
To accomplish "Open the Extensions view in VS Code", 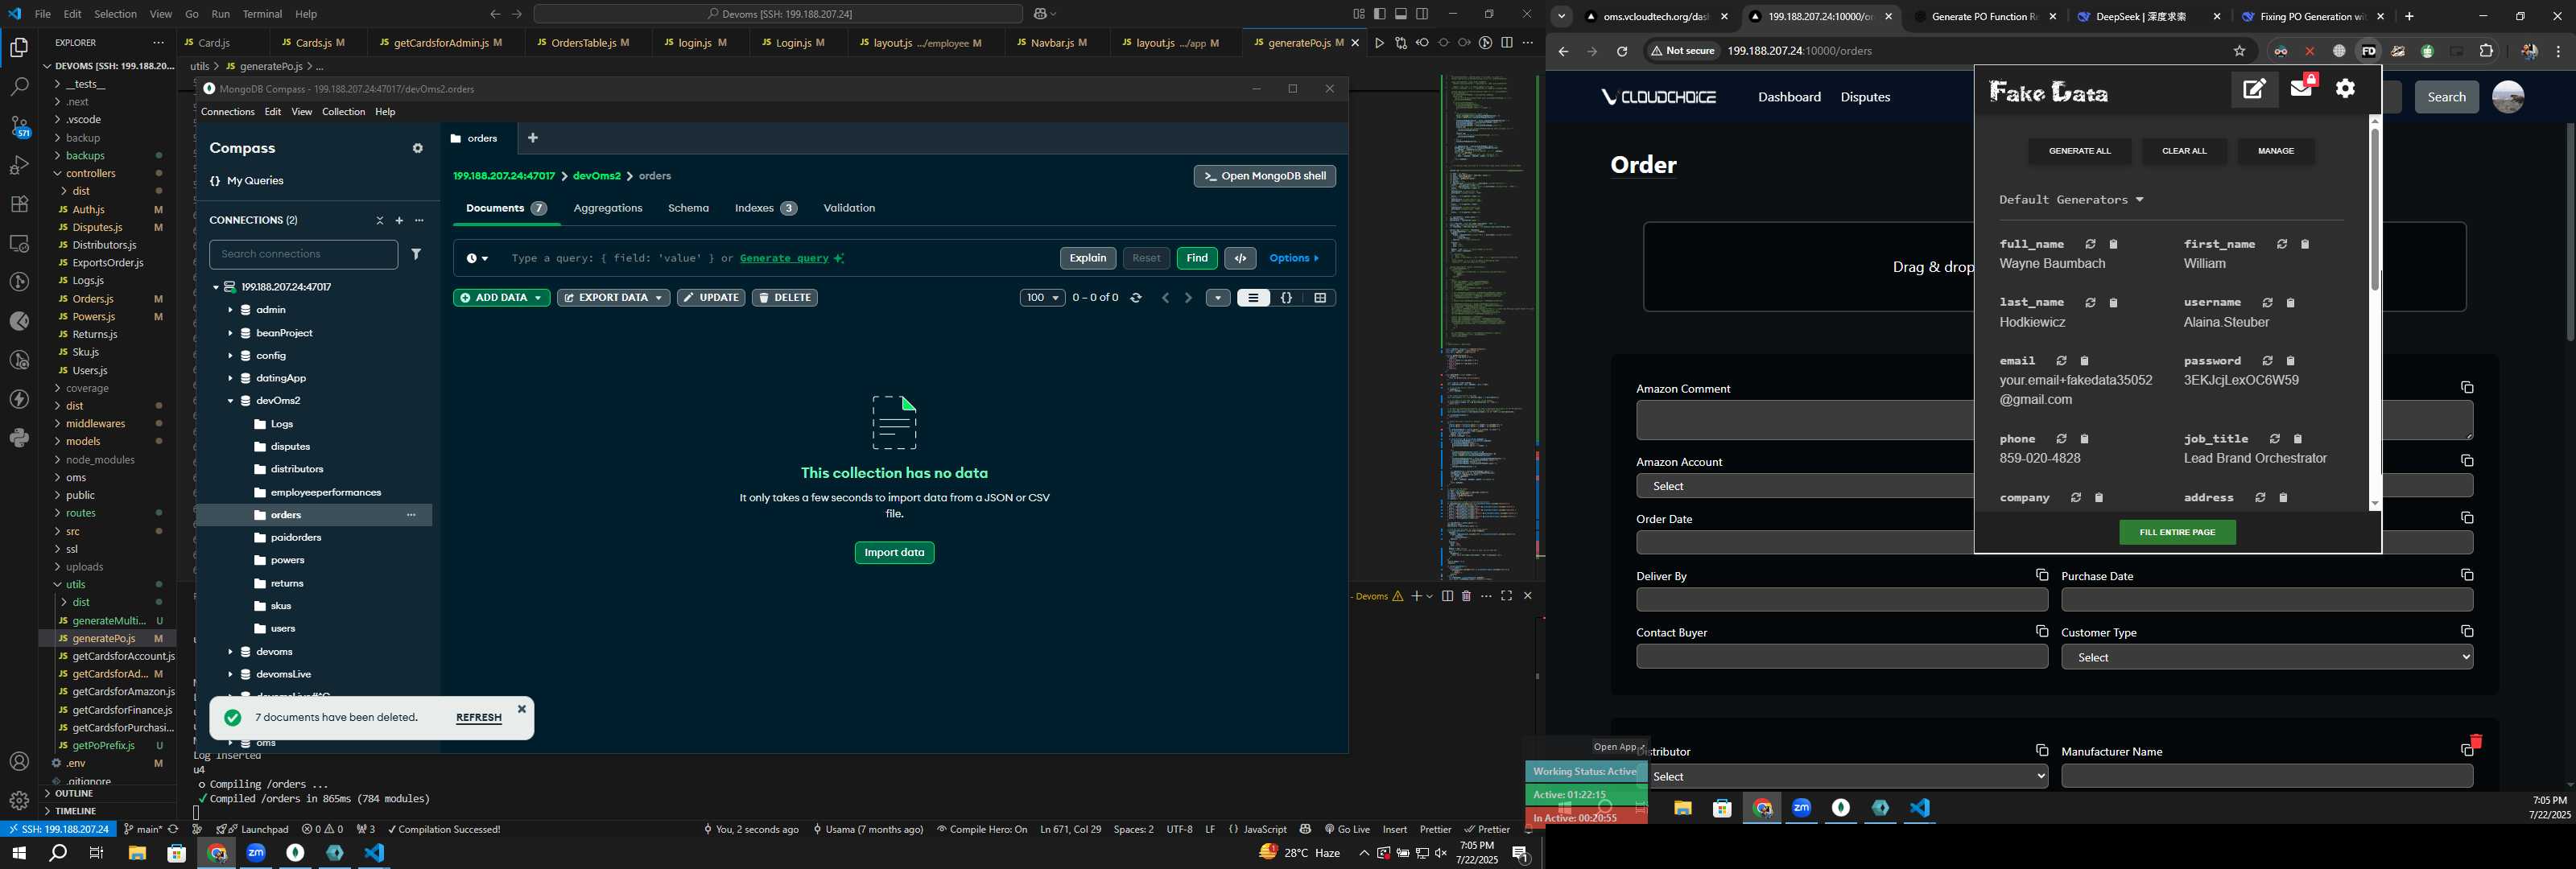I will (19, 204).
